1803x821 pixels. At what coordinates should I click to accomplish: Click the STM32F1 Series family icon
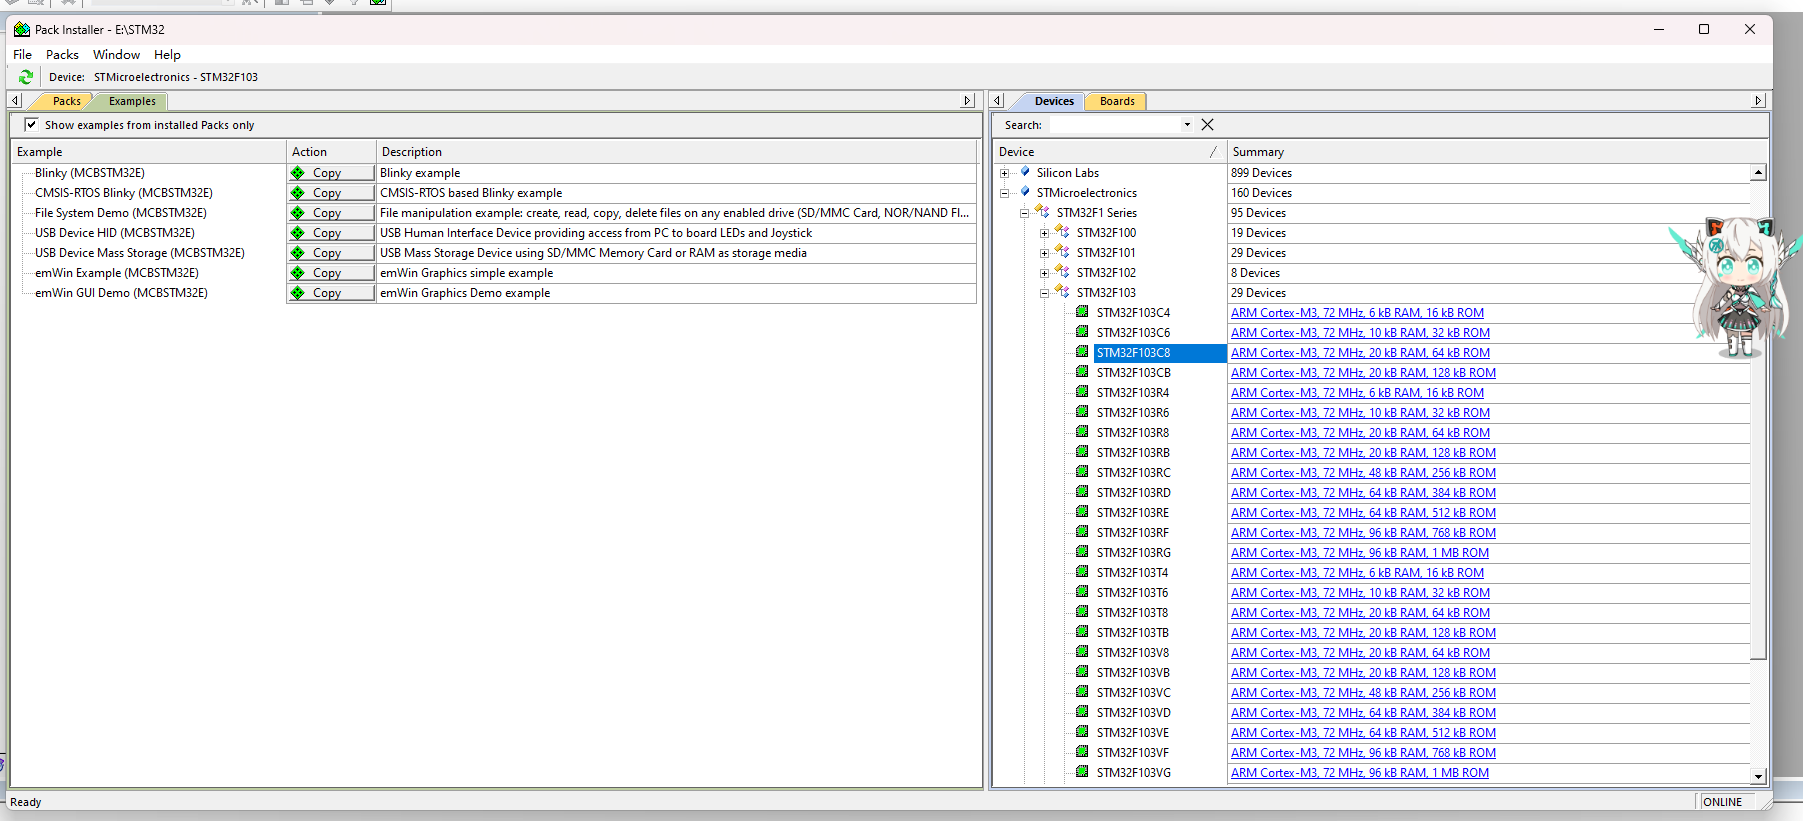coord(1043,212)
